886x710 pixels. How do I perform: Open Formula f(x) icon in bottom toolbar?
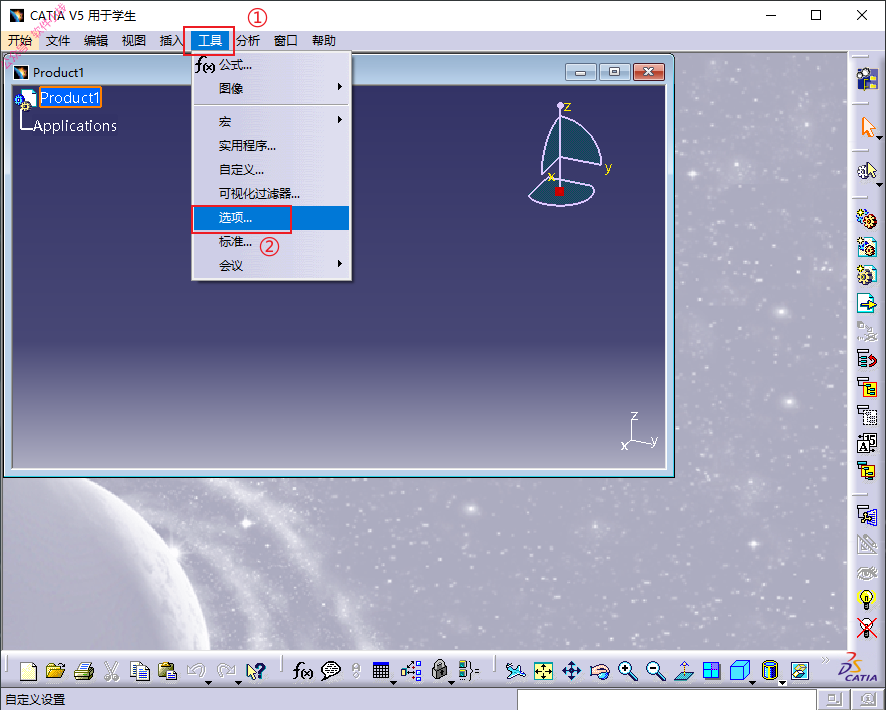click(x=302, y=671)
